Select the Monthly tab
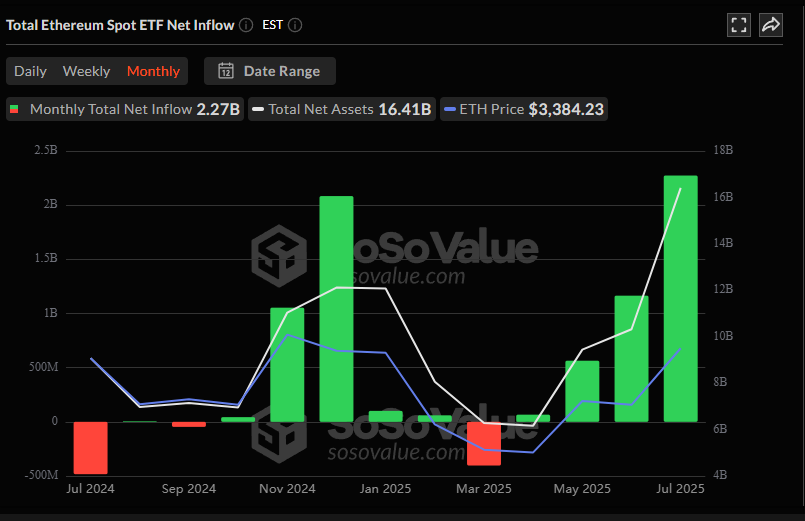Viewport: 805px width, 521px height. (x=154, y=71)
